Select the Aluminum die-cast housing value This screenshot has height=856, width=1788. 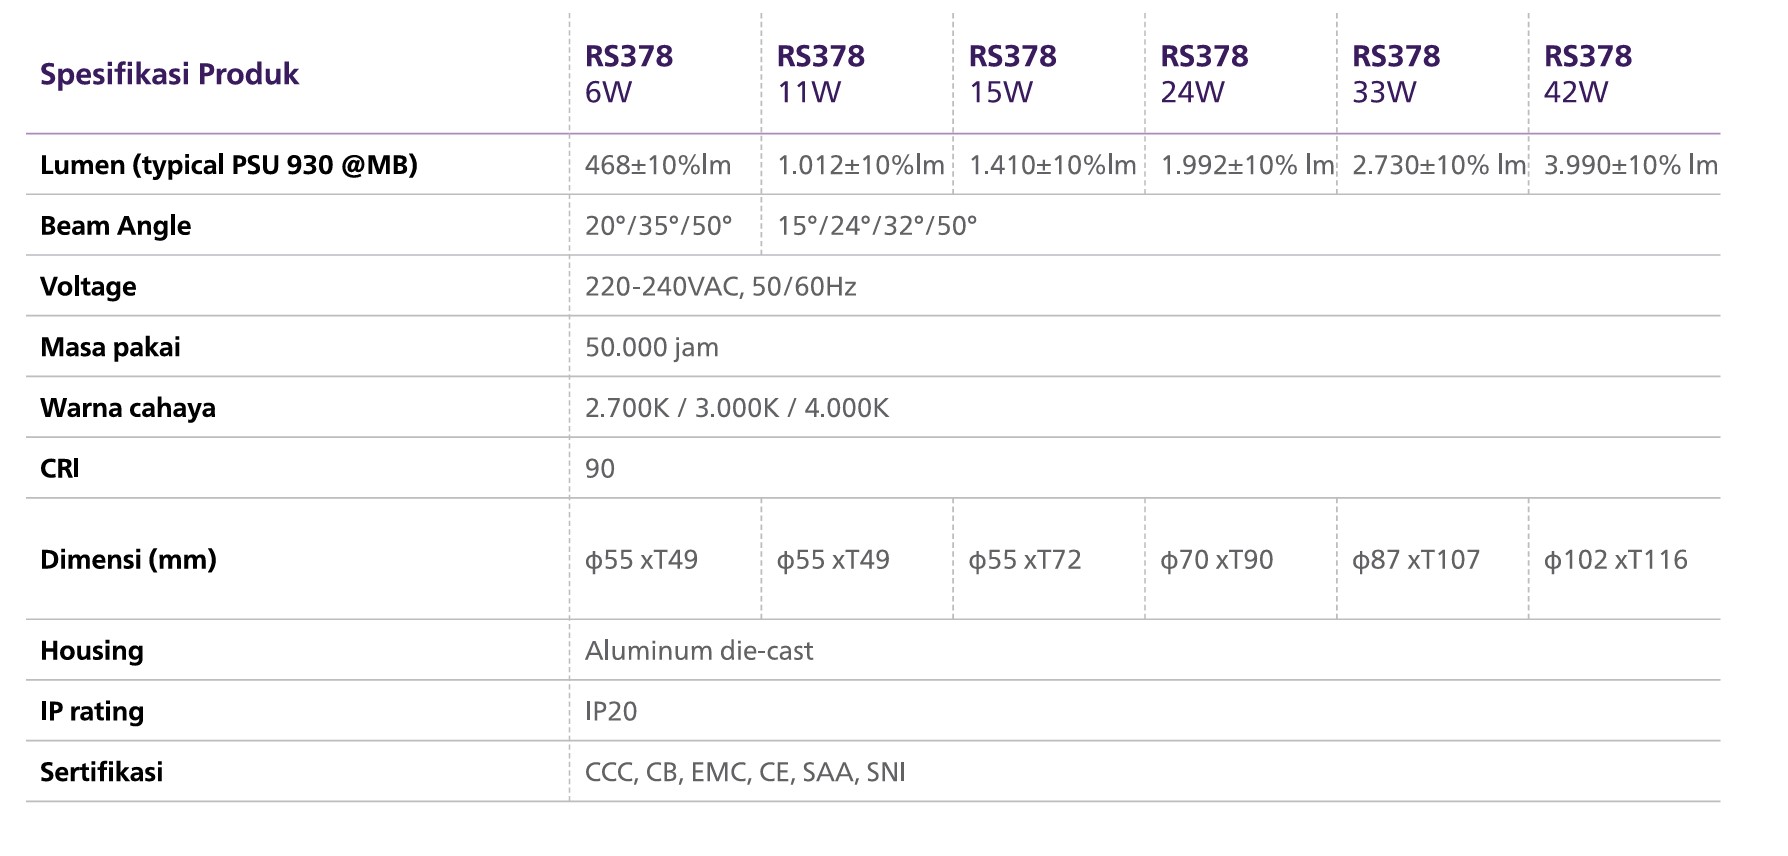pyautogui.click(x=698, y=651)
